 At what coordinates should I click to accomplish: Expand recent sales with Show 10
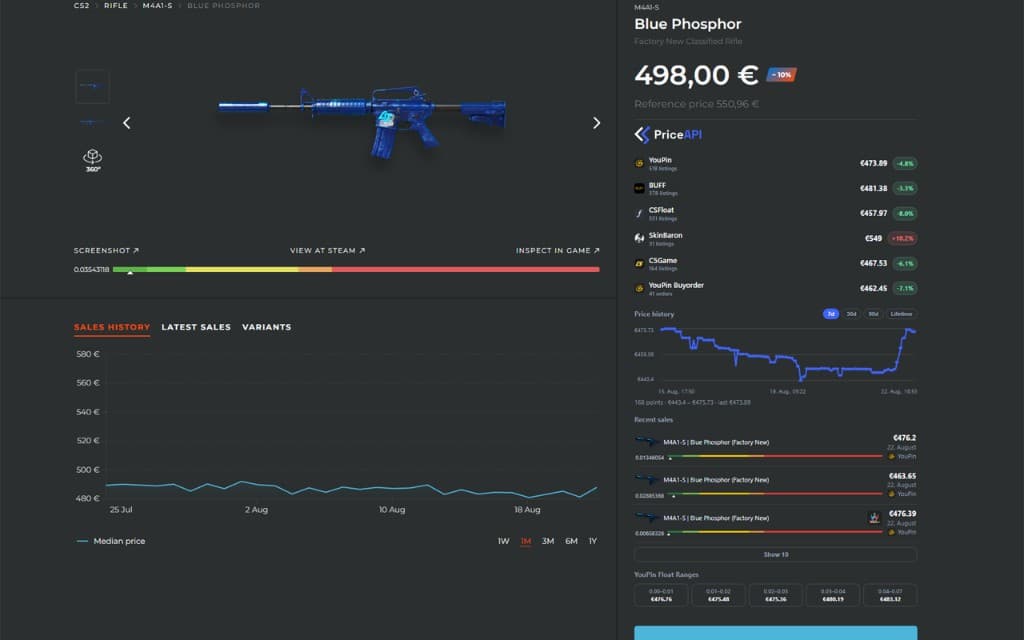[775, 554]
